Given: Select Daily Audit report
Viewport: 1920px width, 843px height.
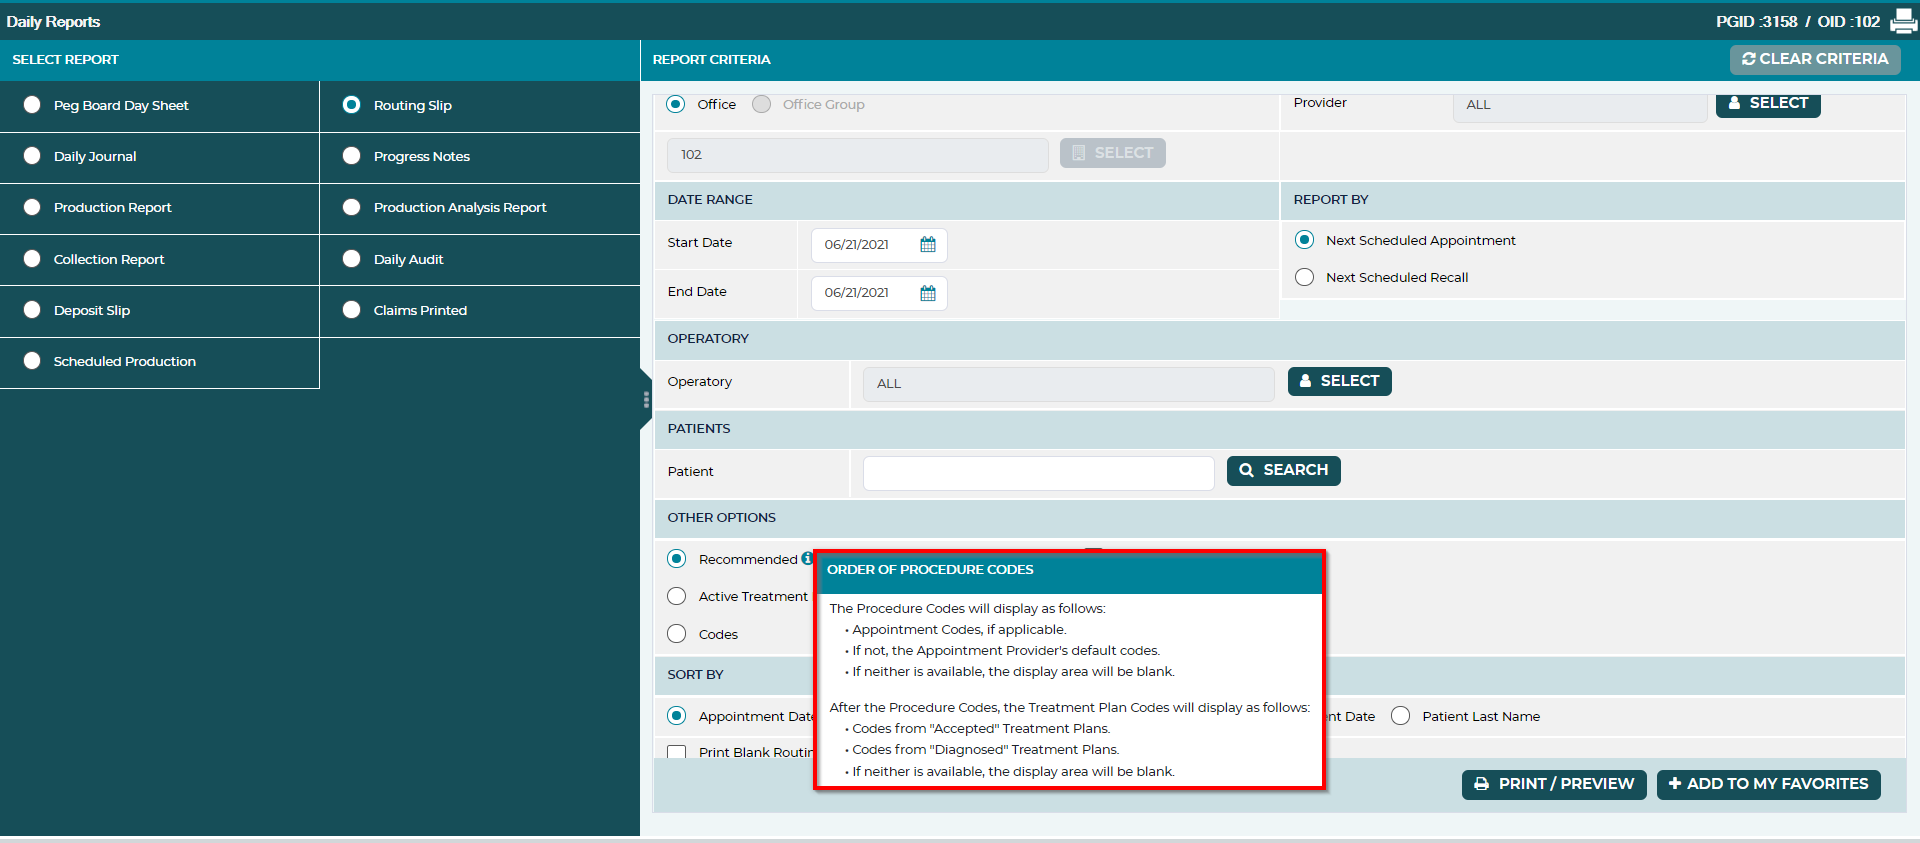Looking at the screenshot, I should [351, 259].
